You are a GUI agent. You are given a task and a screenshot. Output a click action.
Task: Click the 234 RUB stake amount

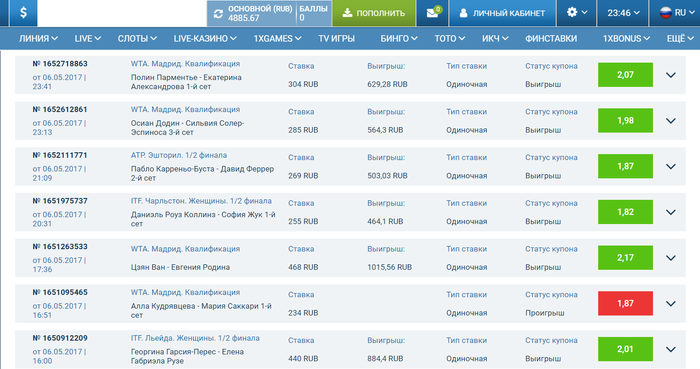pyautogui.click(x=303, y=313)
